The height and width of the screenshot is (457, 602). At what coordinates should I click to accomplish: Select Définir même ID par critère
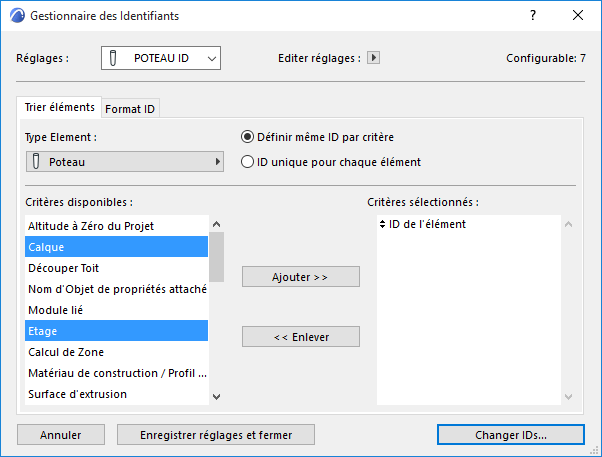pyautogui.click(x=248, y=137)
